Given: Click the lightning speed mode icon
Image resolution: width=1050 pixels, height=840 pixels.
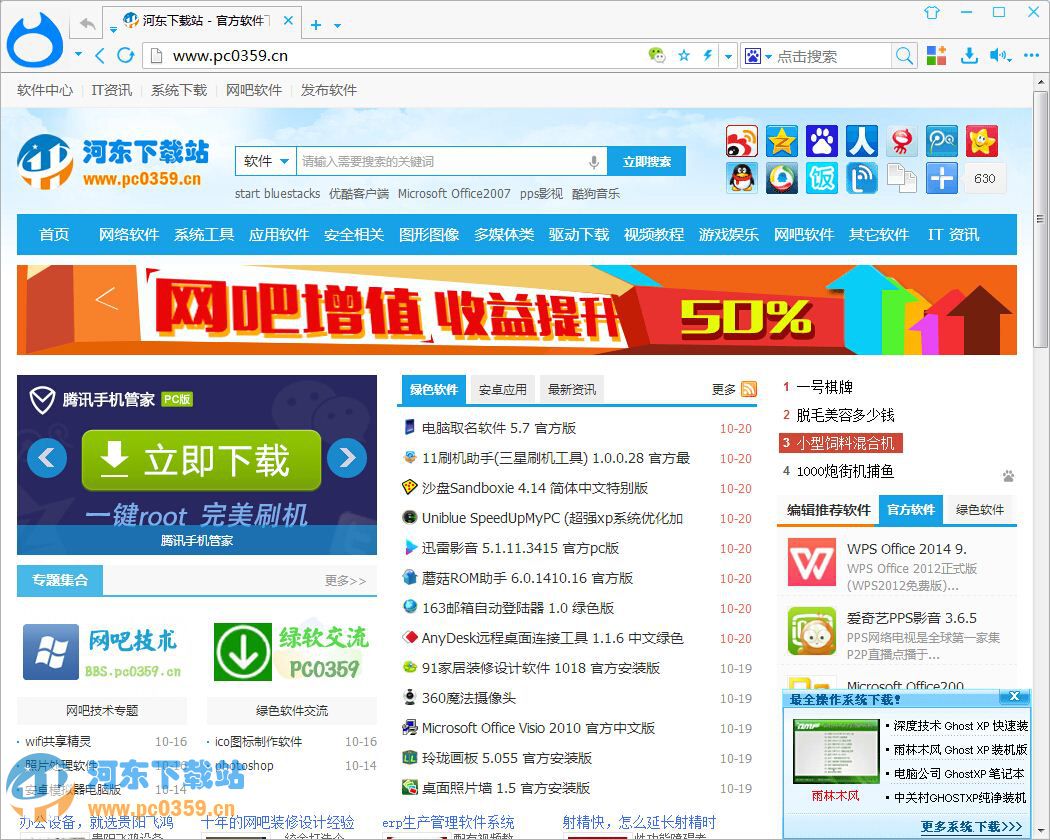Looking at the screenshot, I should 708,56.
